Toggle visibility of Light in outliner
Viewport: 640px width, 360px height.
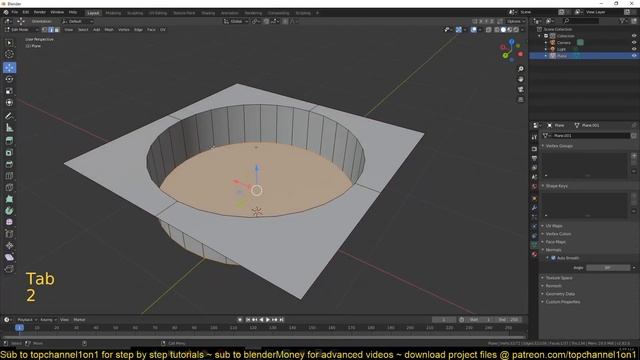pos(634,49)
